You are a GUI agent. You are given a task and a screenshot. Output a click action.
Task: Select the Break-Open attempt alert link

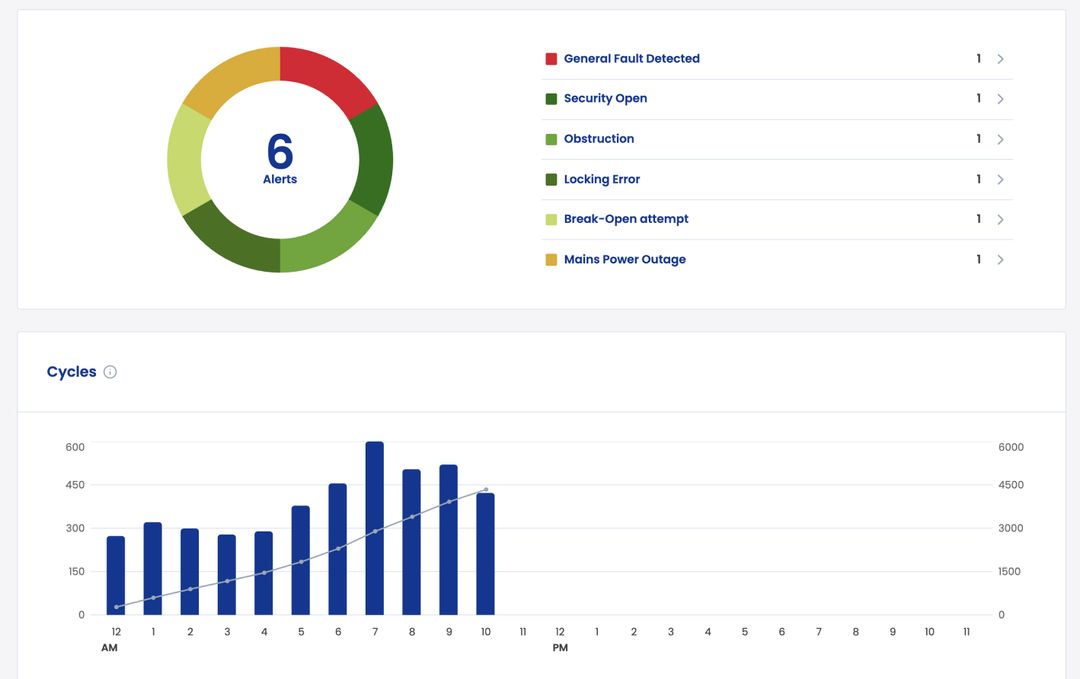click(x=625, y=218)
